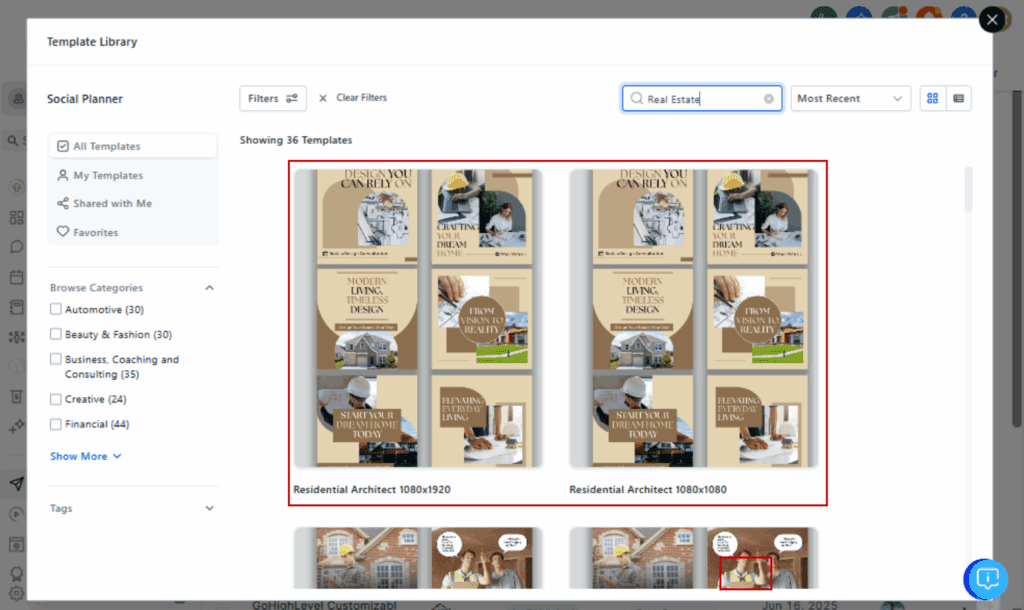Open Conversations chat bubble in background sidebar

pos(16,247)
